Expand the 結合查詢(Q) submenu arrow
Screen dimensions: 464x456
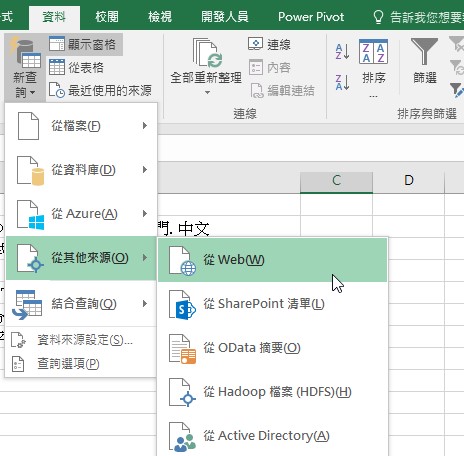[145, 303]
